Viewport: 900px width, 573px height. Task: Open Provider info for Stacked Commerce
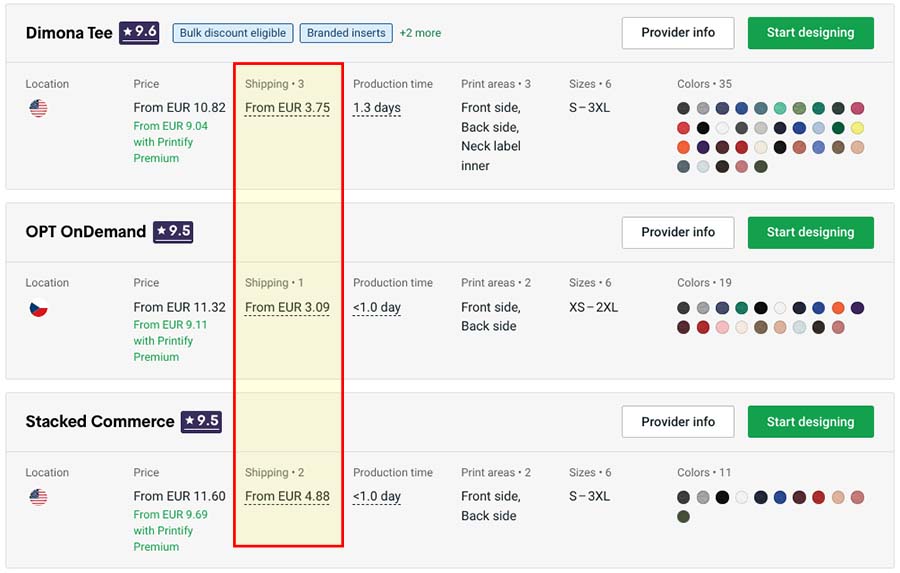pyautogui.click(x=678, y=421)
